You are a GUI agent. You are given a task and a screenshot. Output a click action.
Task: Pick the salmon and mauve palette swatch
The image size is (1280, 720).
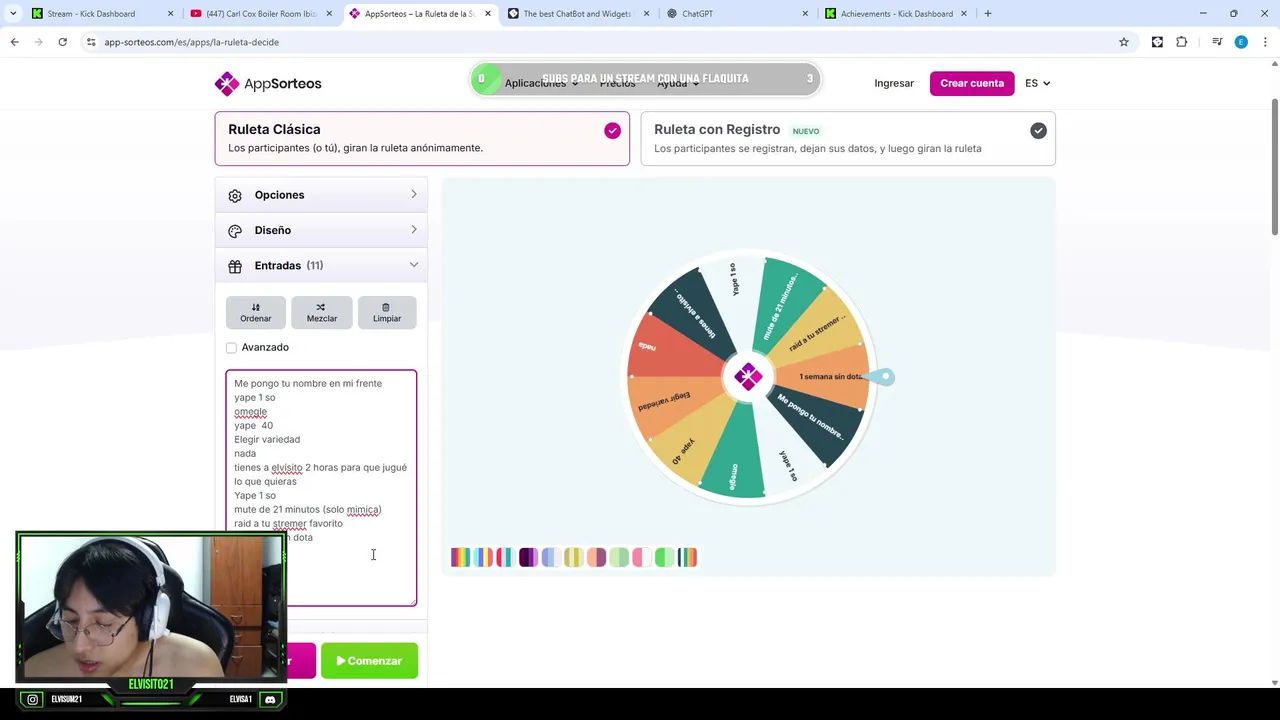click(596, 557)
